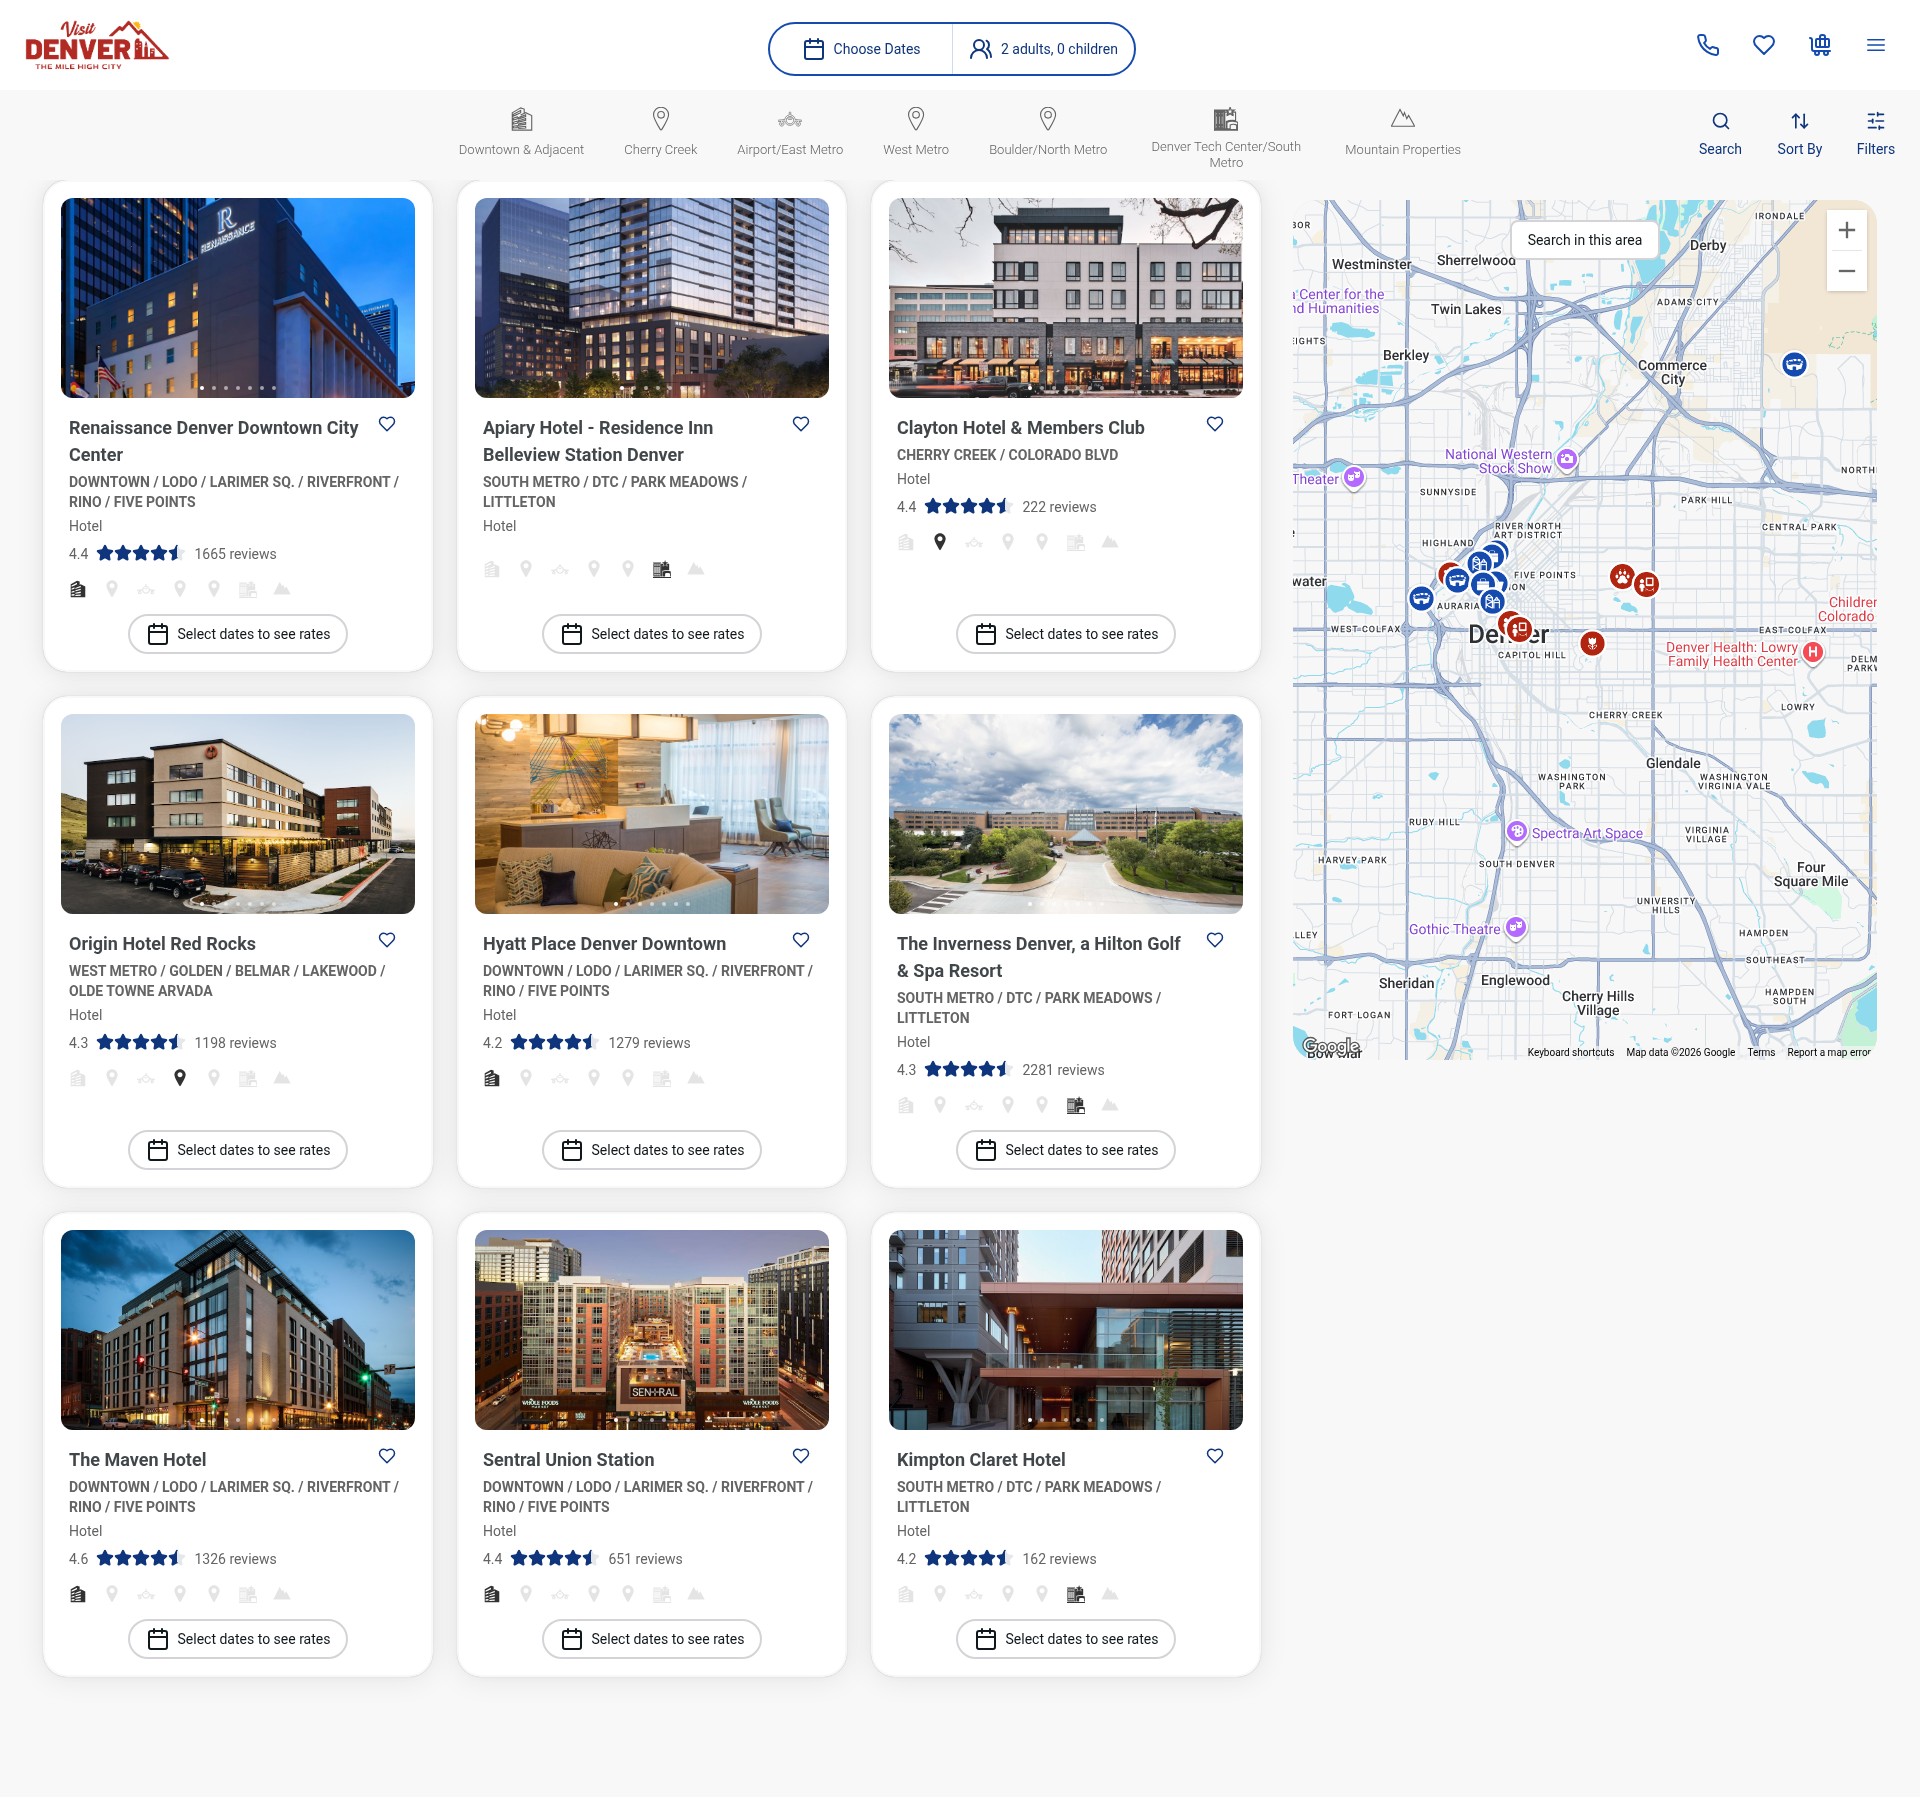Open saved favorites heart in header

[1764, 45]
